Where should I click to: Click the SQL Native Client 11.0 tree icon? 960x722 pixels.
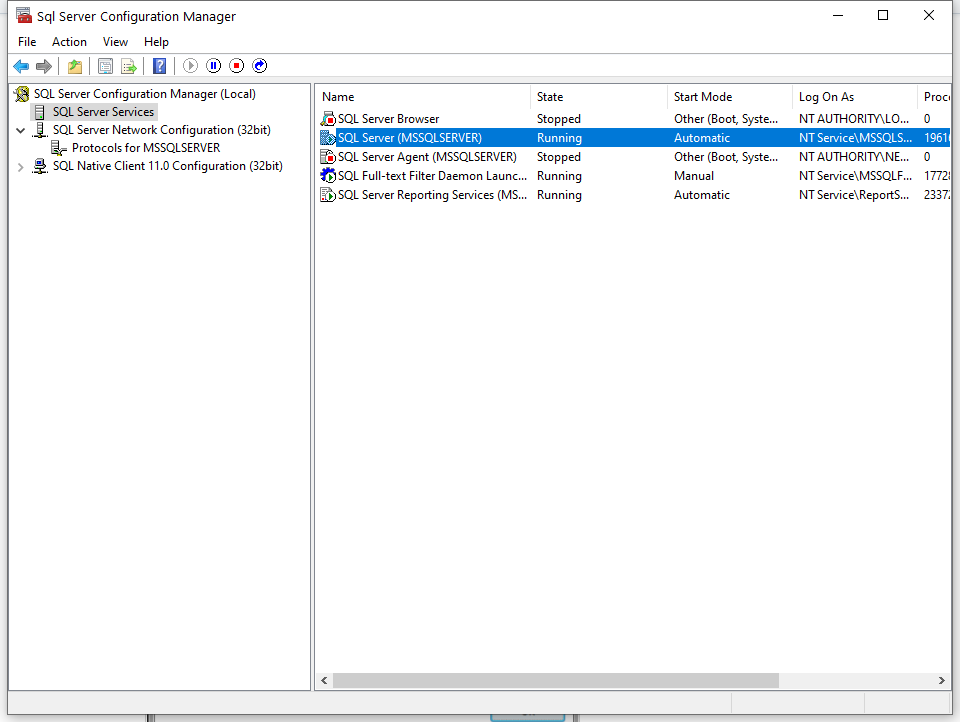pyautogui.click(x=40, y=166)
